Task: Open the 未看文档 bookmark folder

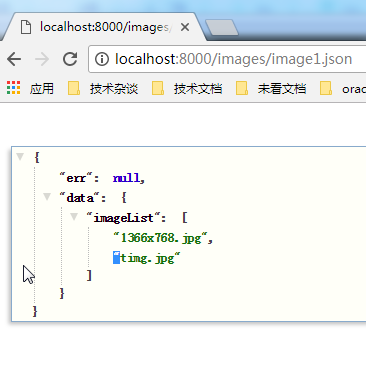Action: coord(271,89)
